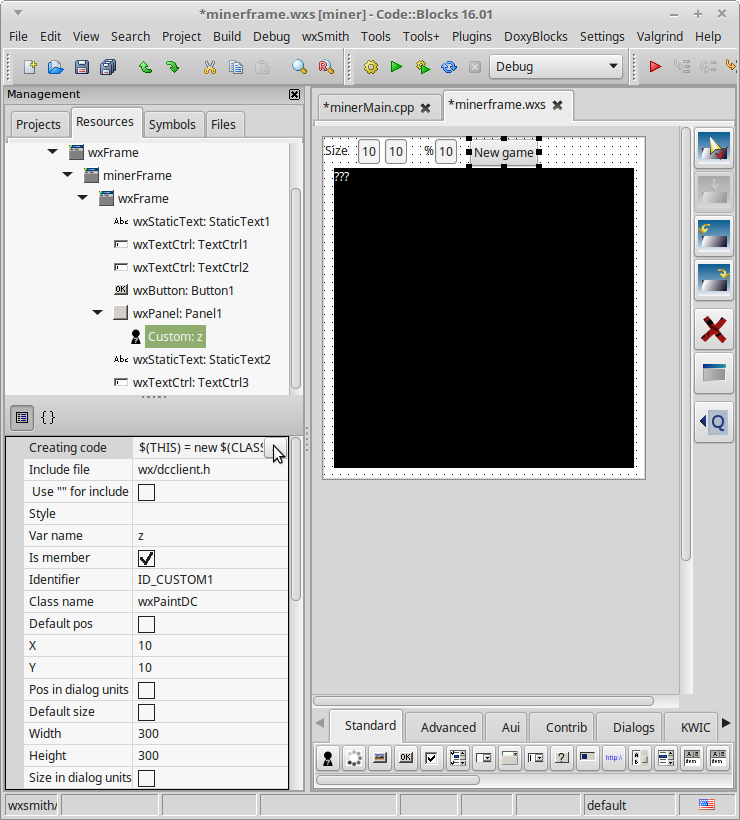740x820 pixels.
Task: Click the Build gear icon
Action: click(x=371, y=67)
